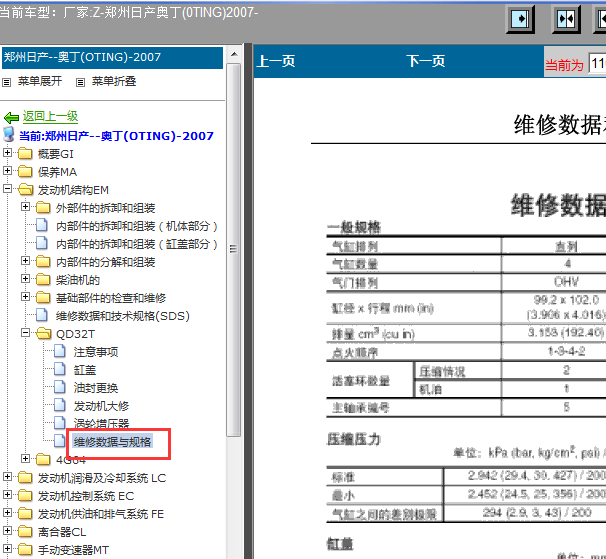Click folder icon for 内部件的分解和组装
The image size is (606, 559).
(43, 262)
